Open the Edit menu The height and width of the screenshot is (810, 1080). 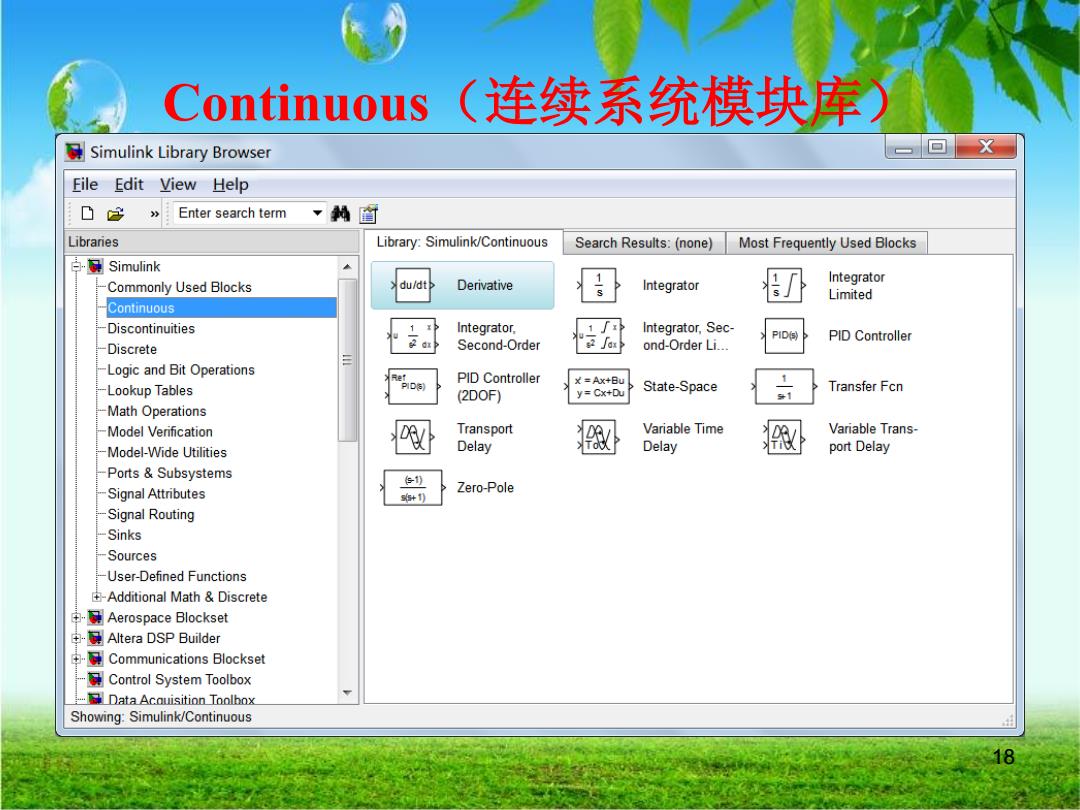pos(129,185)
